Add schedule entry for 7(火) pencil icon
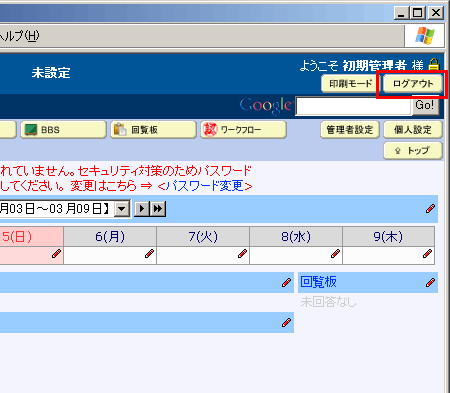The height and width of the screenshot is (393, 450). (242, 254)
